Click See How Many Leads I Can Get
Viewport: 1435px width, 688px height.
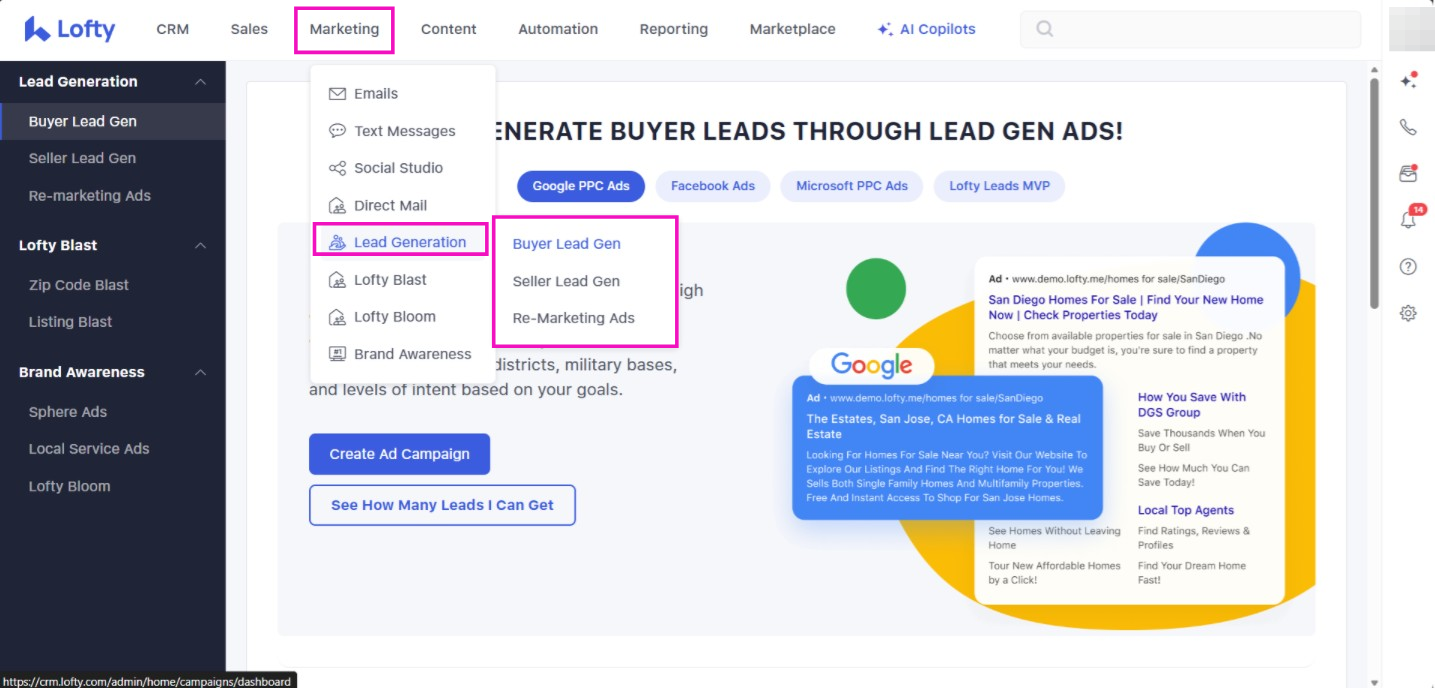(442, 505)
